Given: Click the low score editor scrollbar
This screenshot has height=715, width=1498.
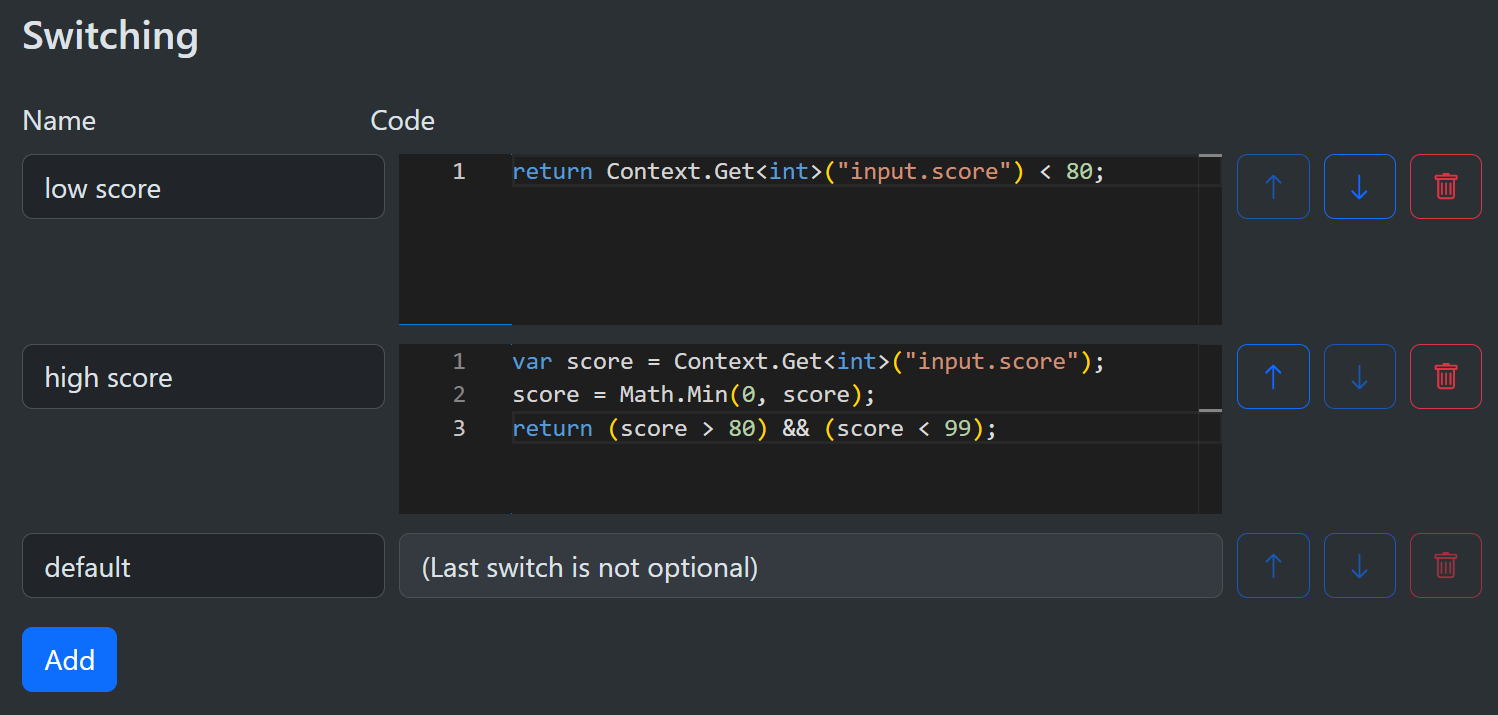Looking at the screenshot, I should tap(1210, 240).
